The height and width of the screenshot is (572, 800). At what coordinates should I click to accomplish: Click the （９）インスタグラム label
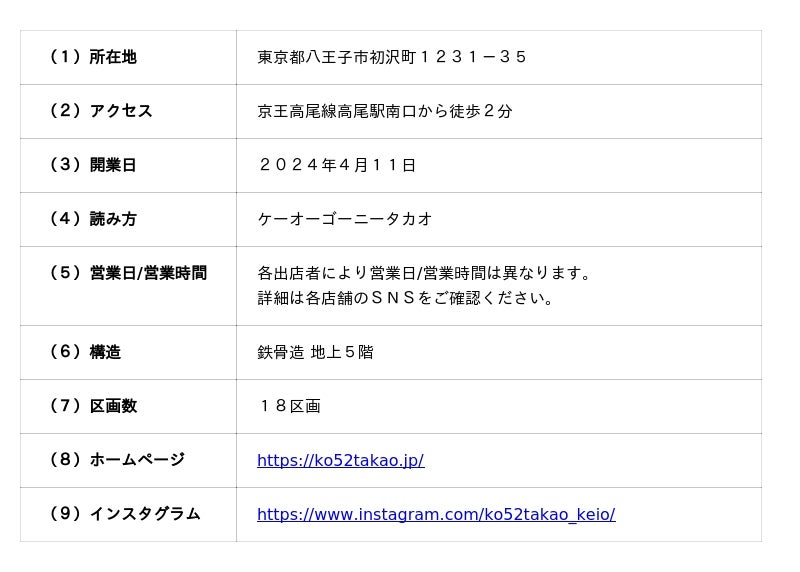click(x=125, y=514)
